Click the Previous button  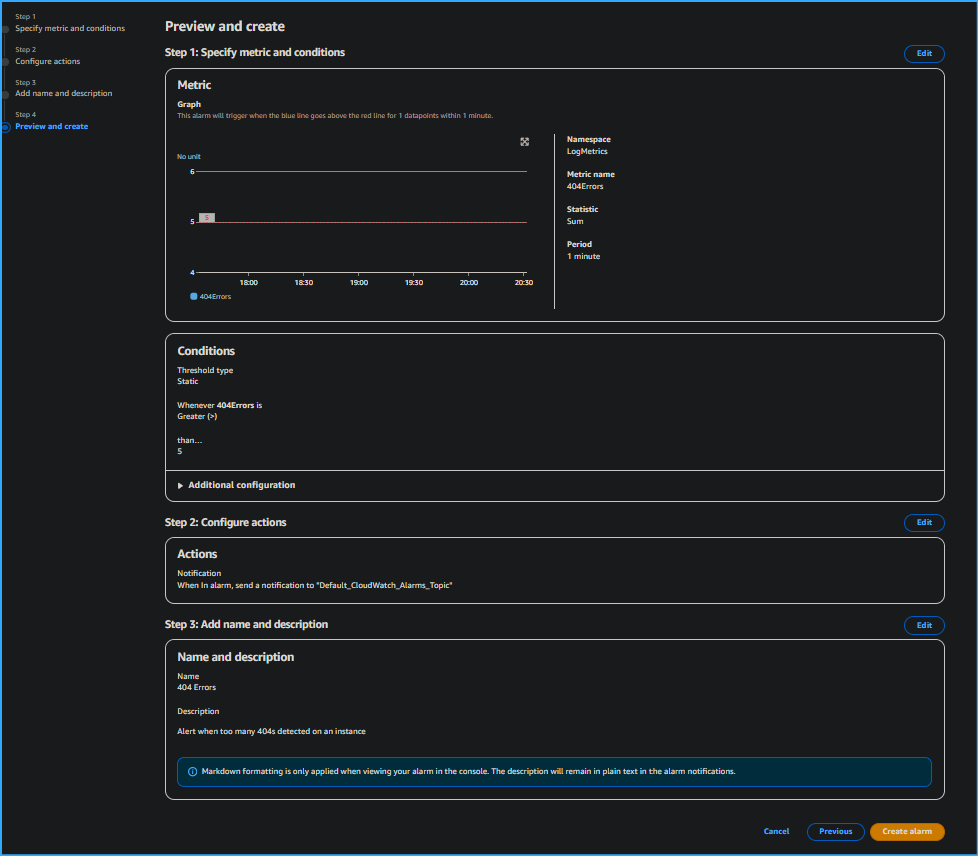835,831
